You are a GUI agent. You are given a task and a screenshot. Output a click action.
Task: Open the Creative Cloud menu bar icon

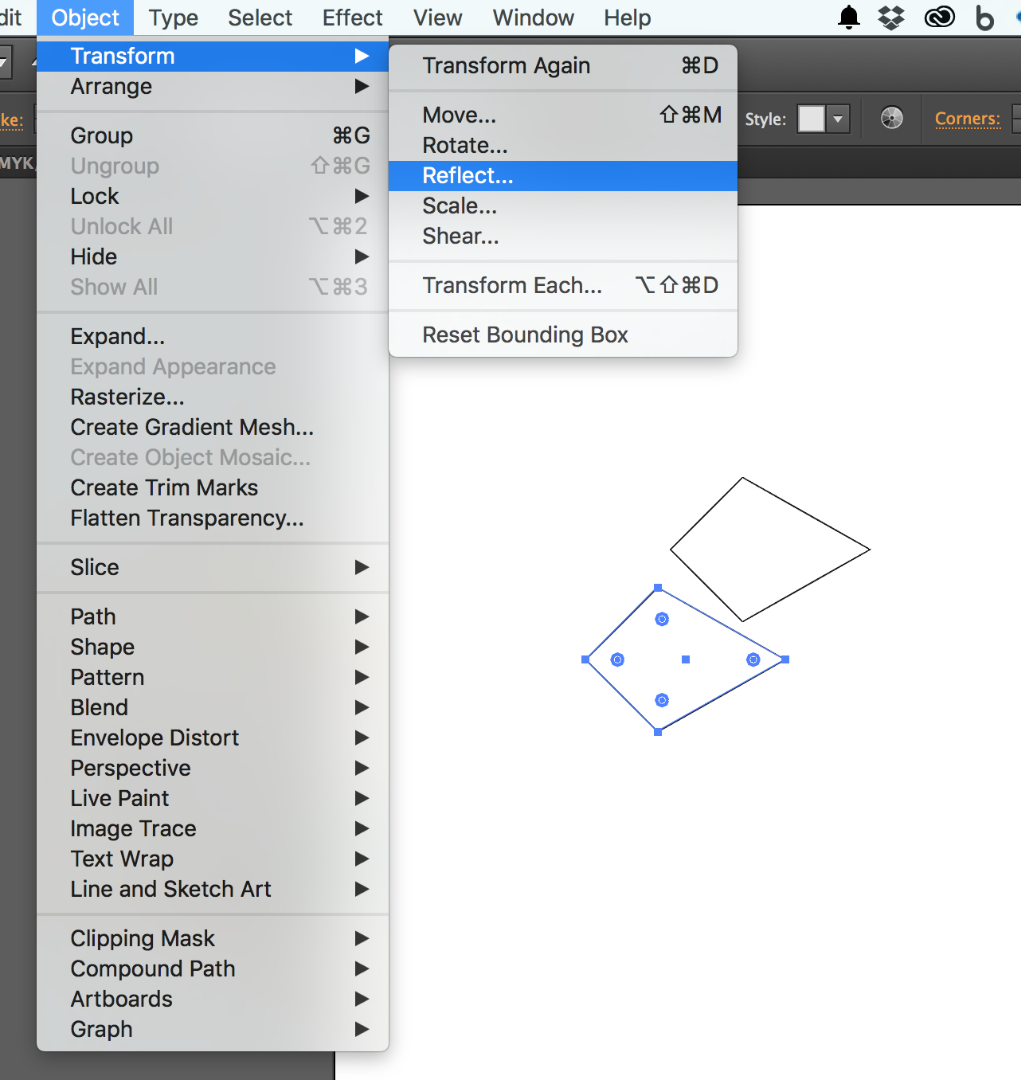coord(940,17)
